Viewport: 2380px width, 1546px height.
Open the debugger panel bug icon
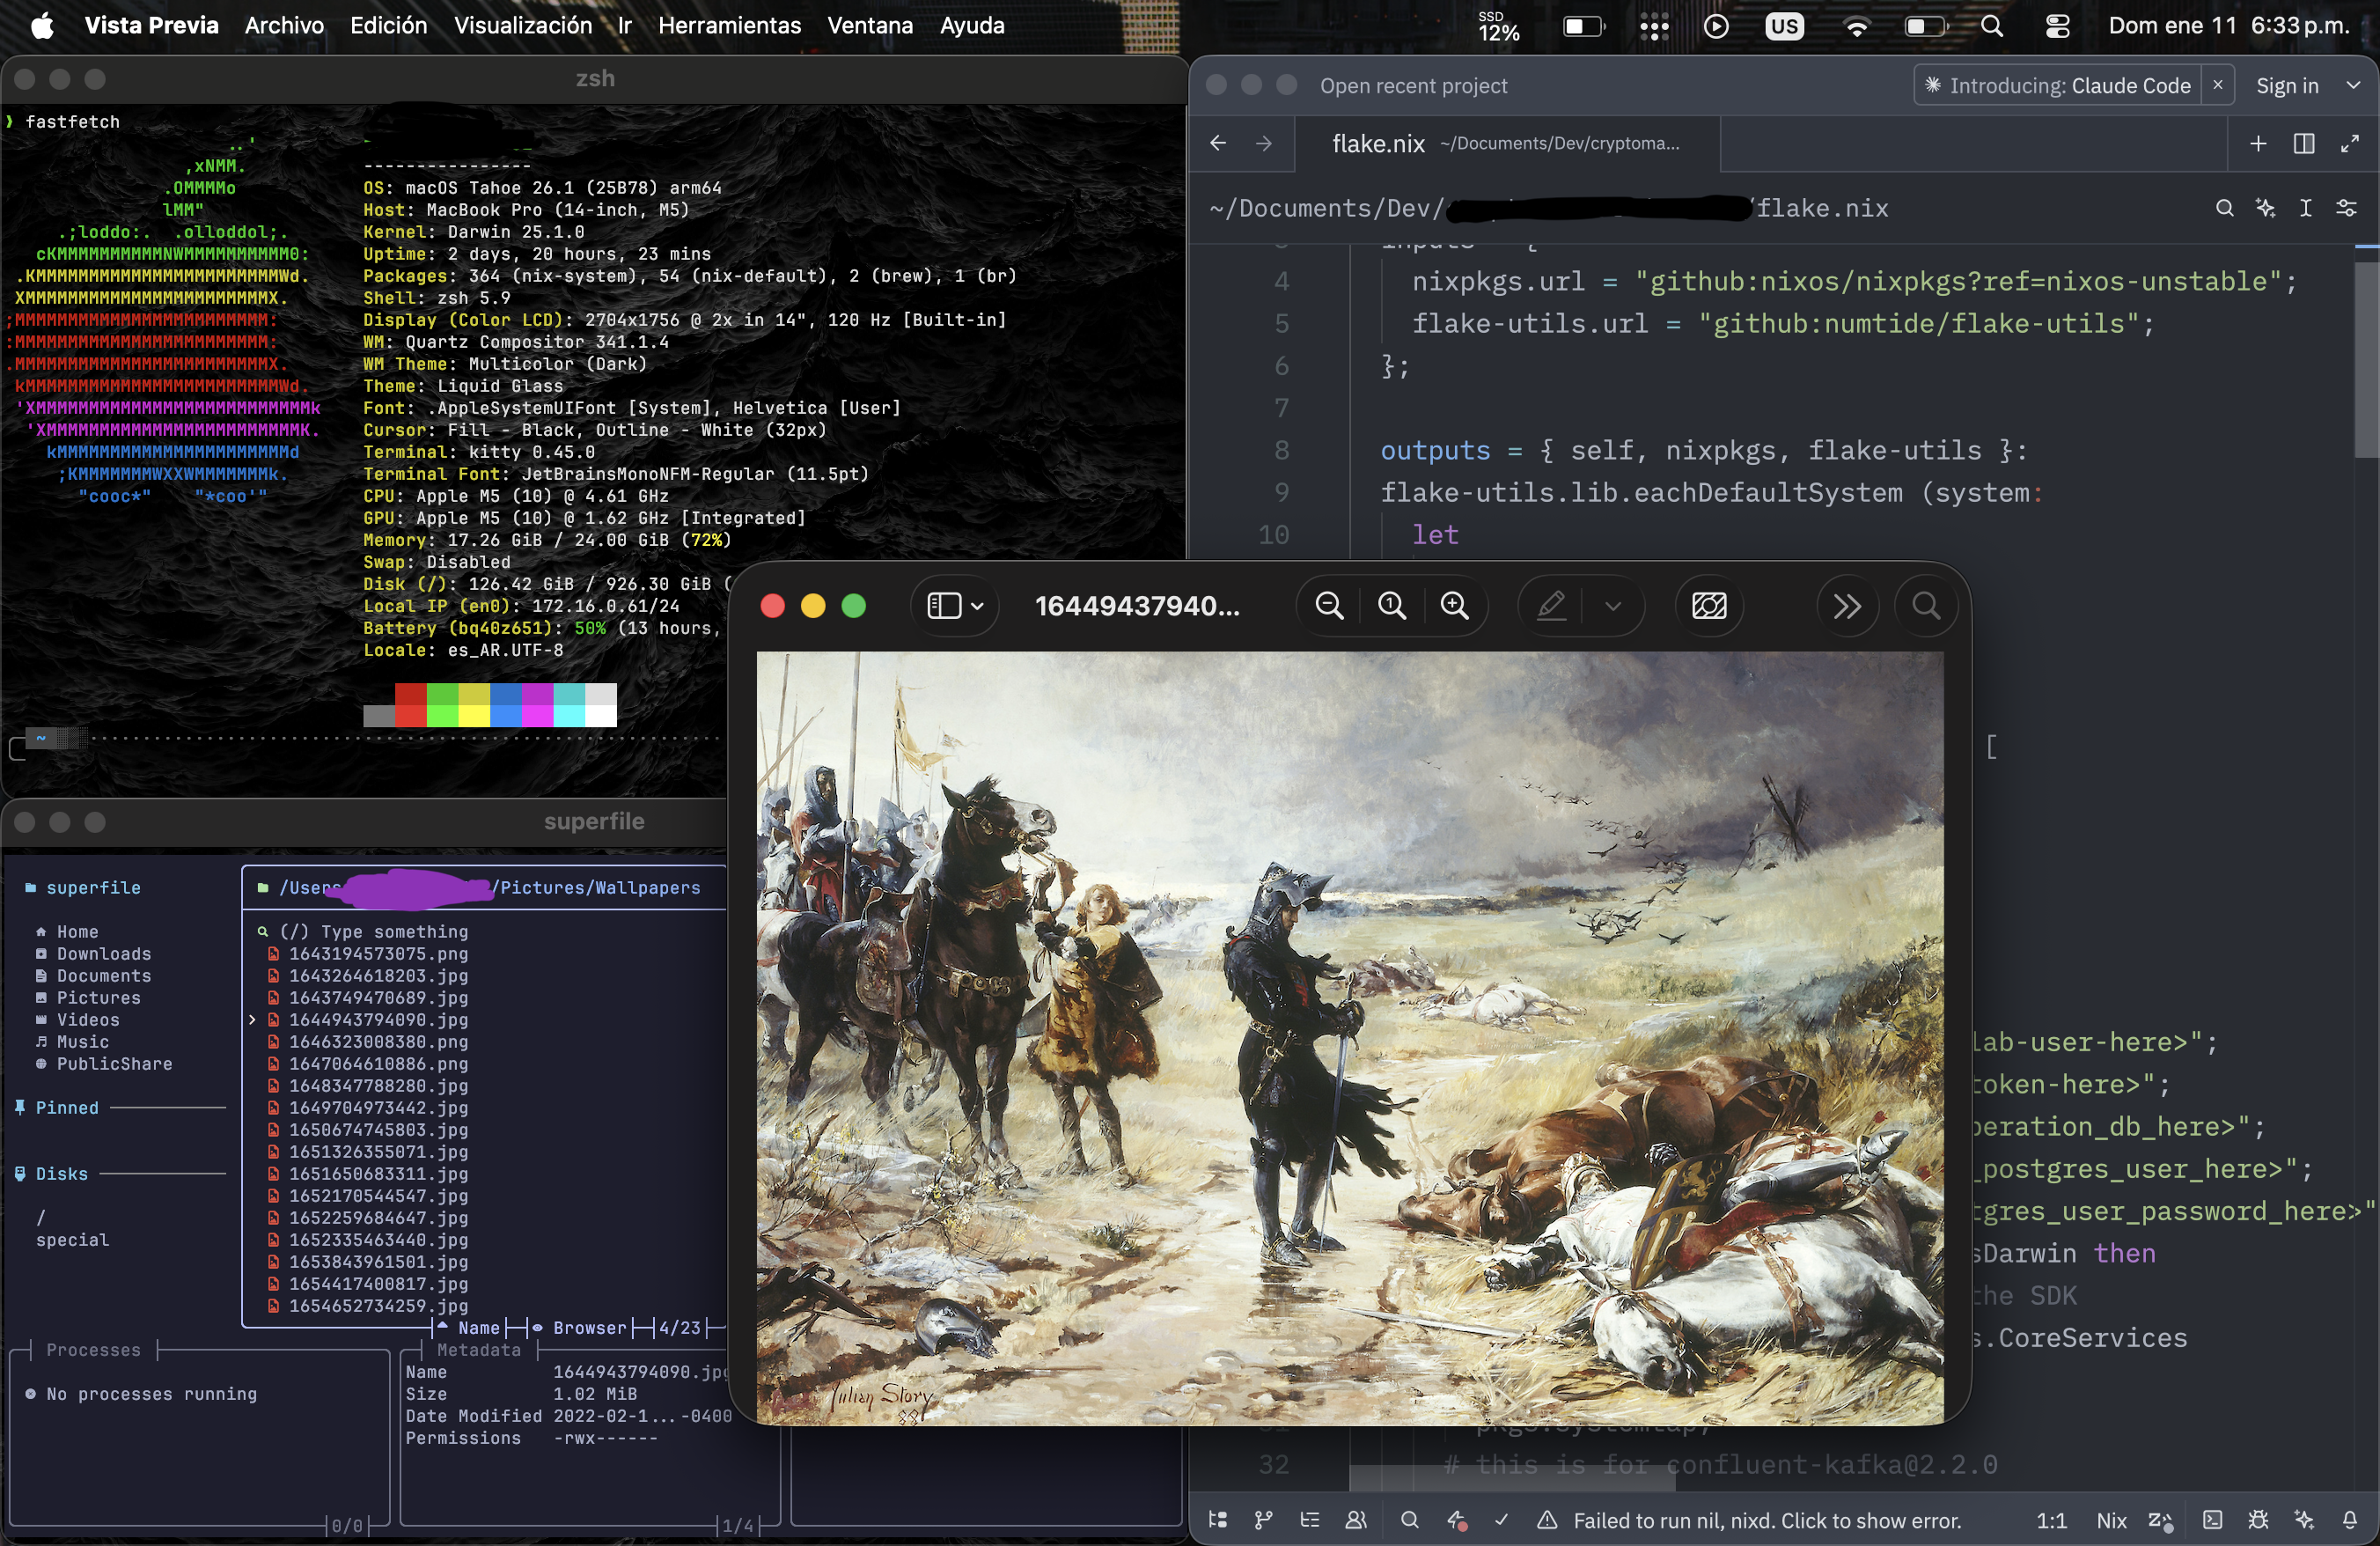click(2258, 1520)
